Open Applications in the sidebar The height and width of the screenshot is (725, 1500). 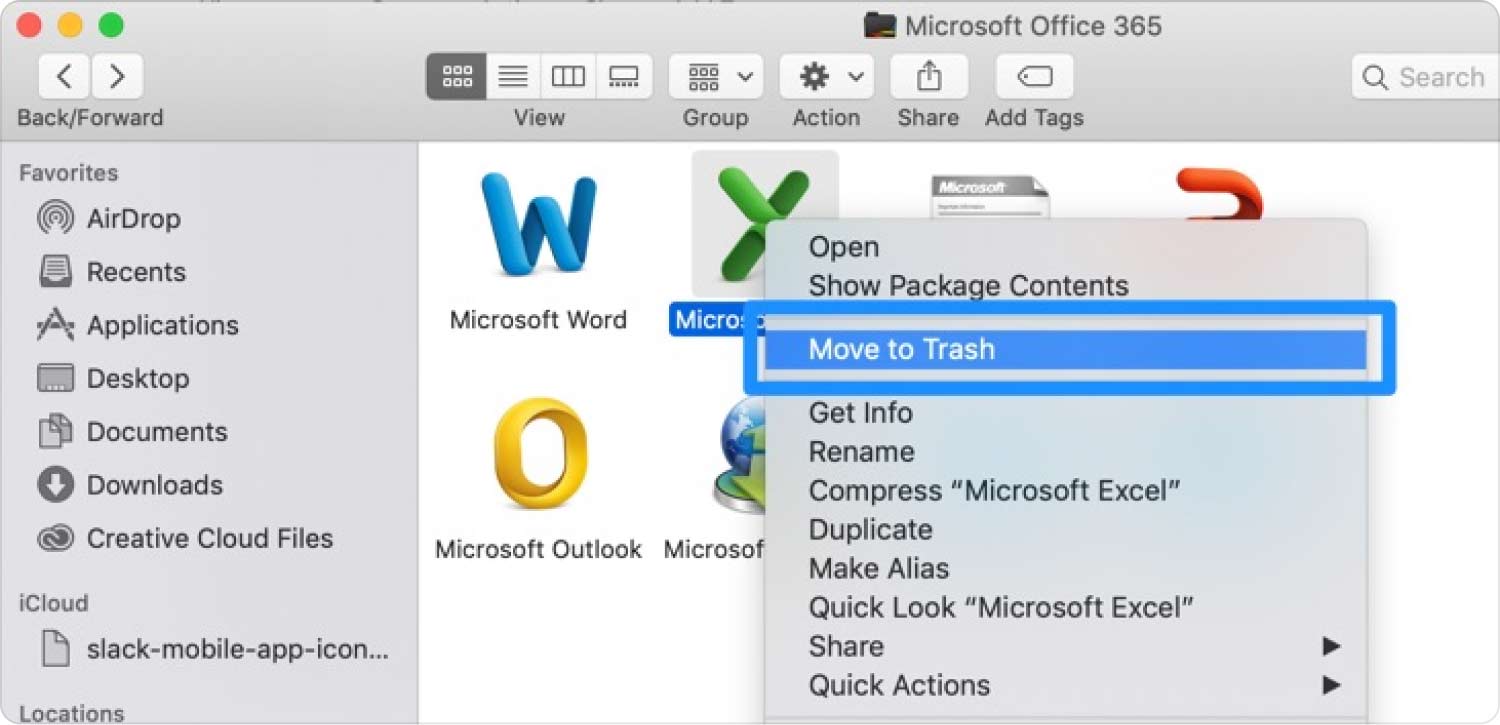[x=137, y=325]
